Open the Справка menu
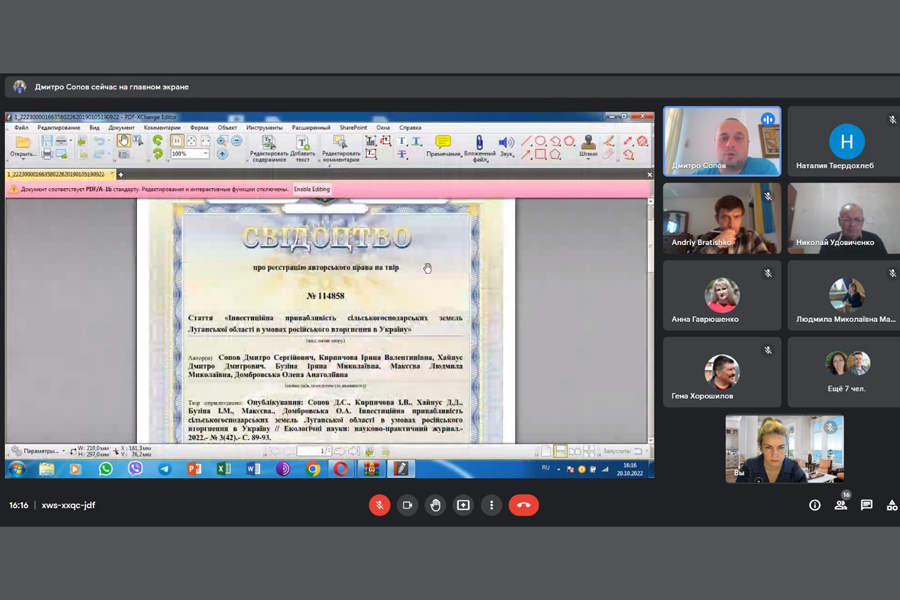The width and height of the screenshot is (900, 600). [410, 127]
